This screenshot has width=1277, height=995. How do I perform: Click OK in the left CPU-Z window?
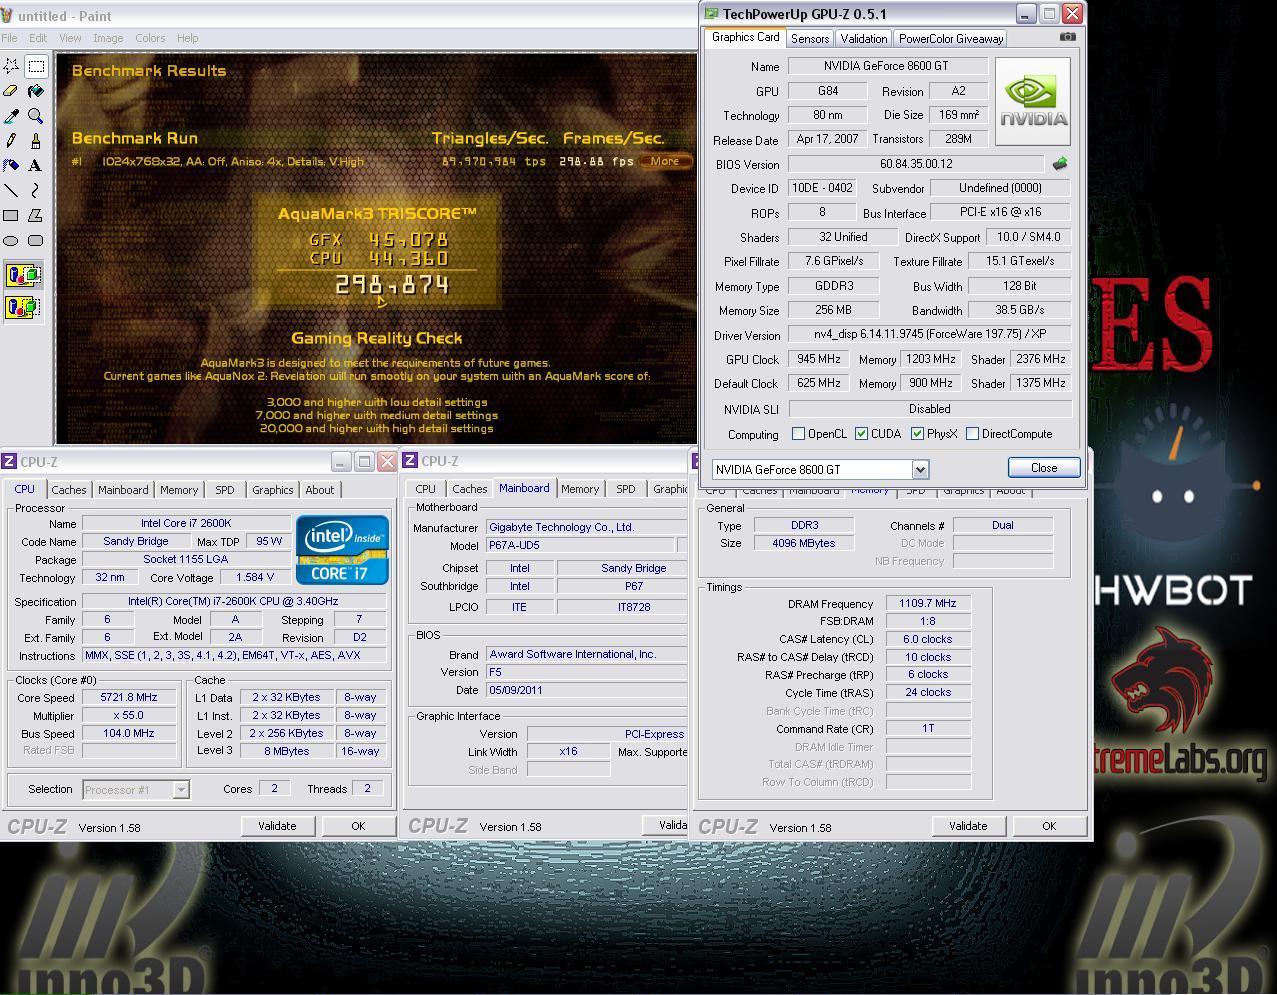click(358, 826)
